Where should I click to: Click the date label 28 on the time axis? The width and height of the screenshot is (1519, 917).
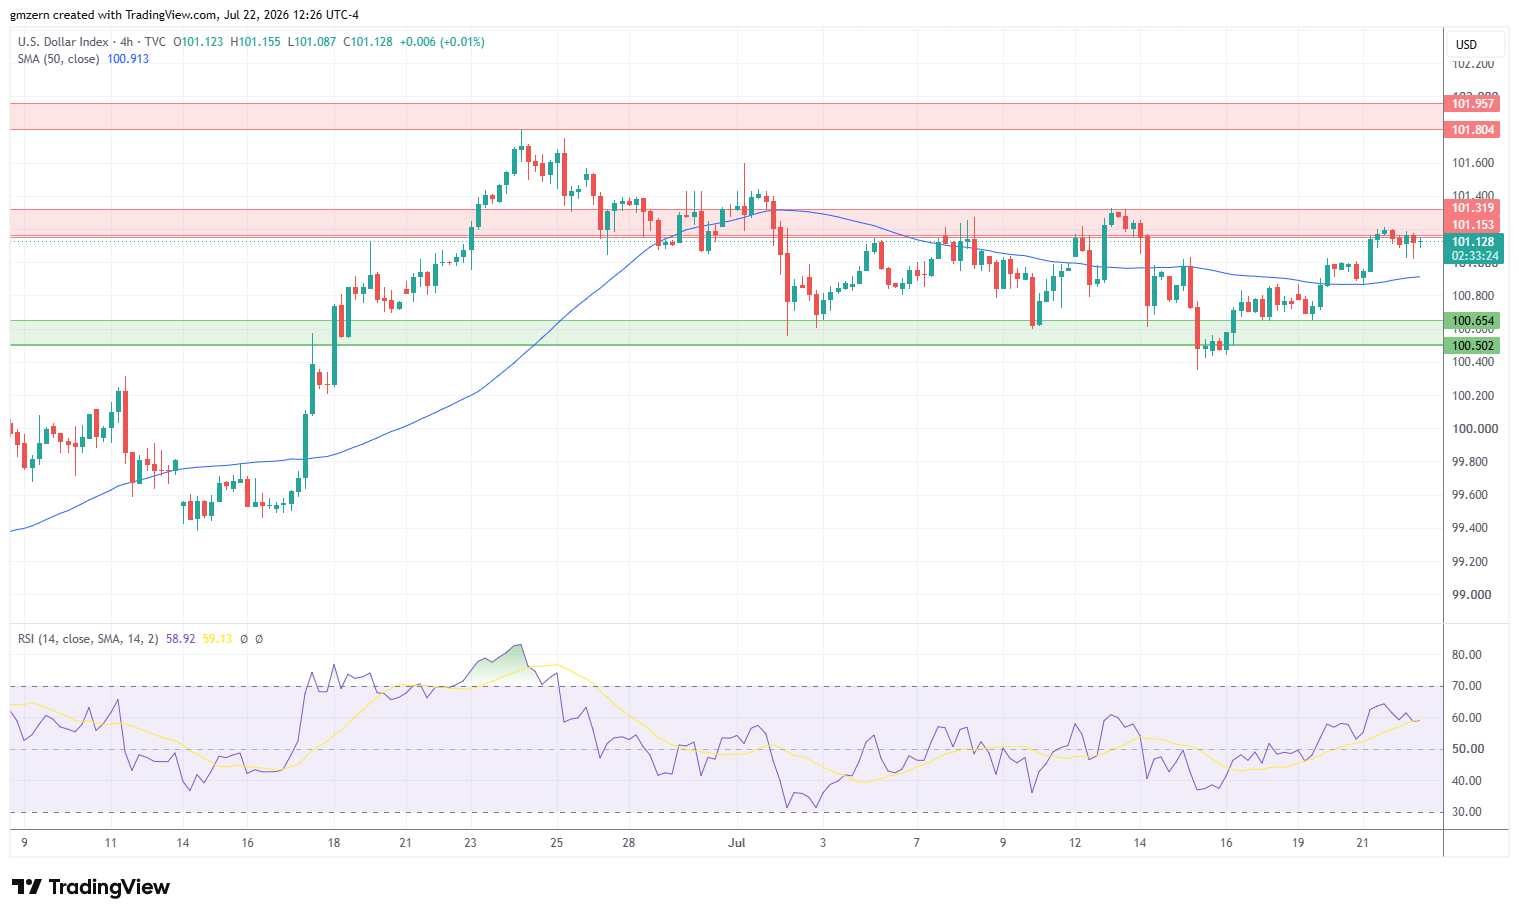click(629, 843)
